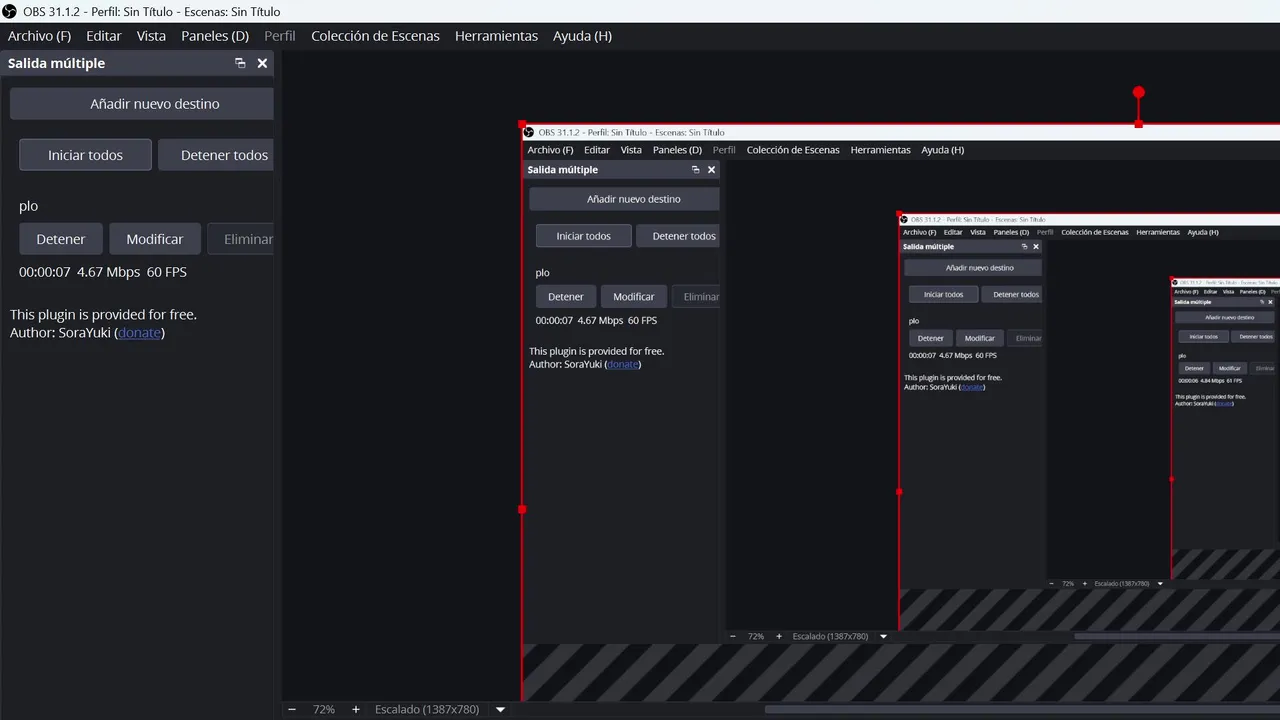Screen dimensions: 1280x720
Task: Open the Archivo (F) menu
Action: (x=39, y=36)
